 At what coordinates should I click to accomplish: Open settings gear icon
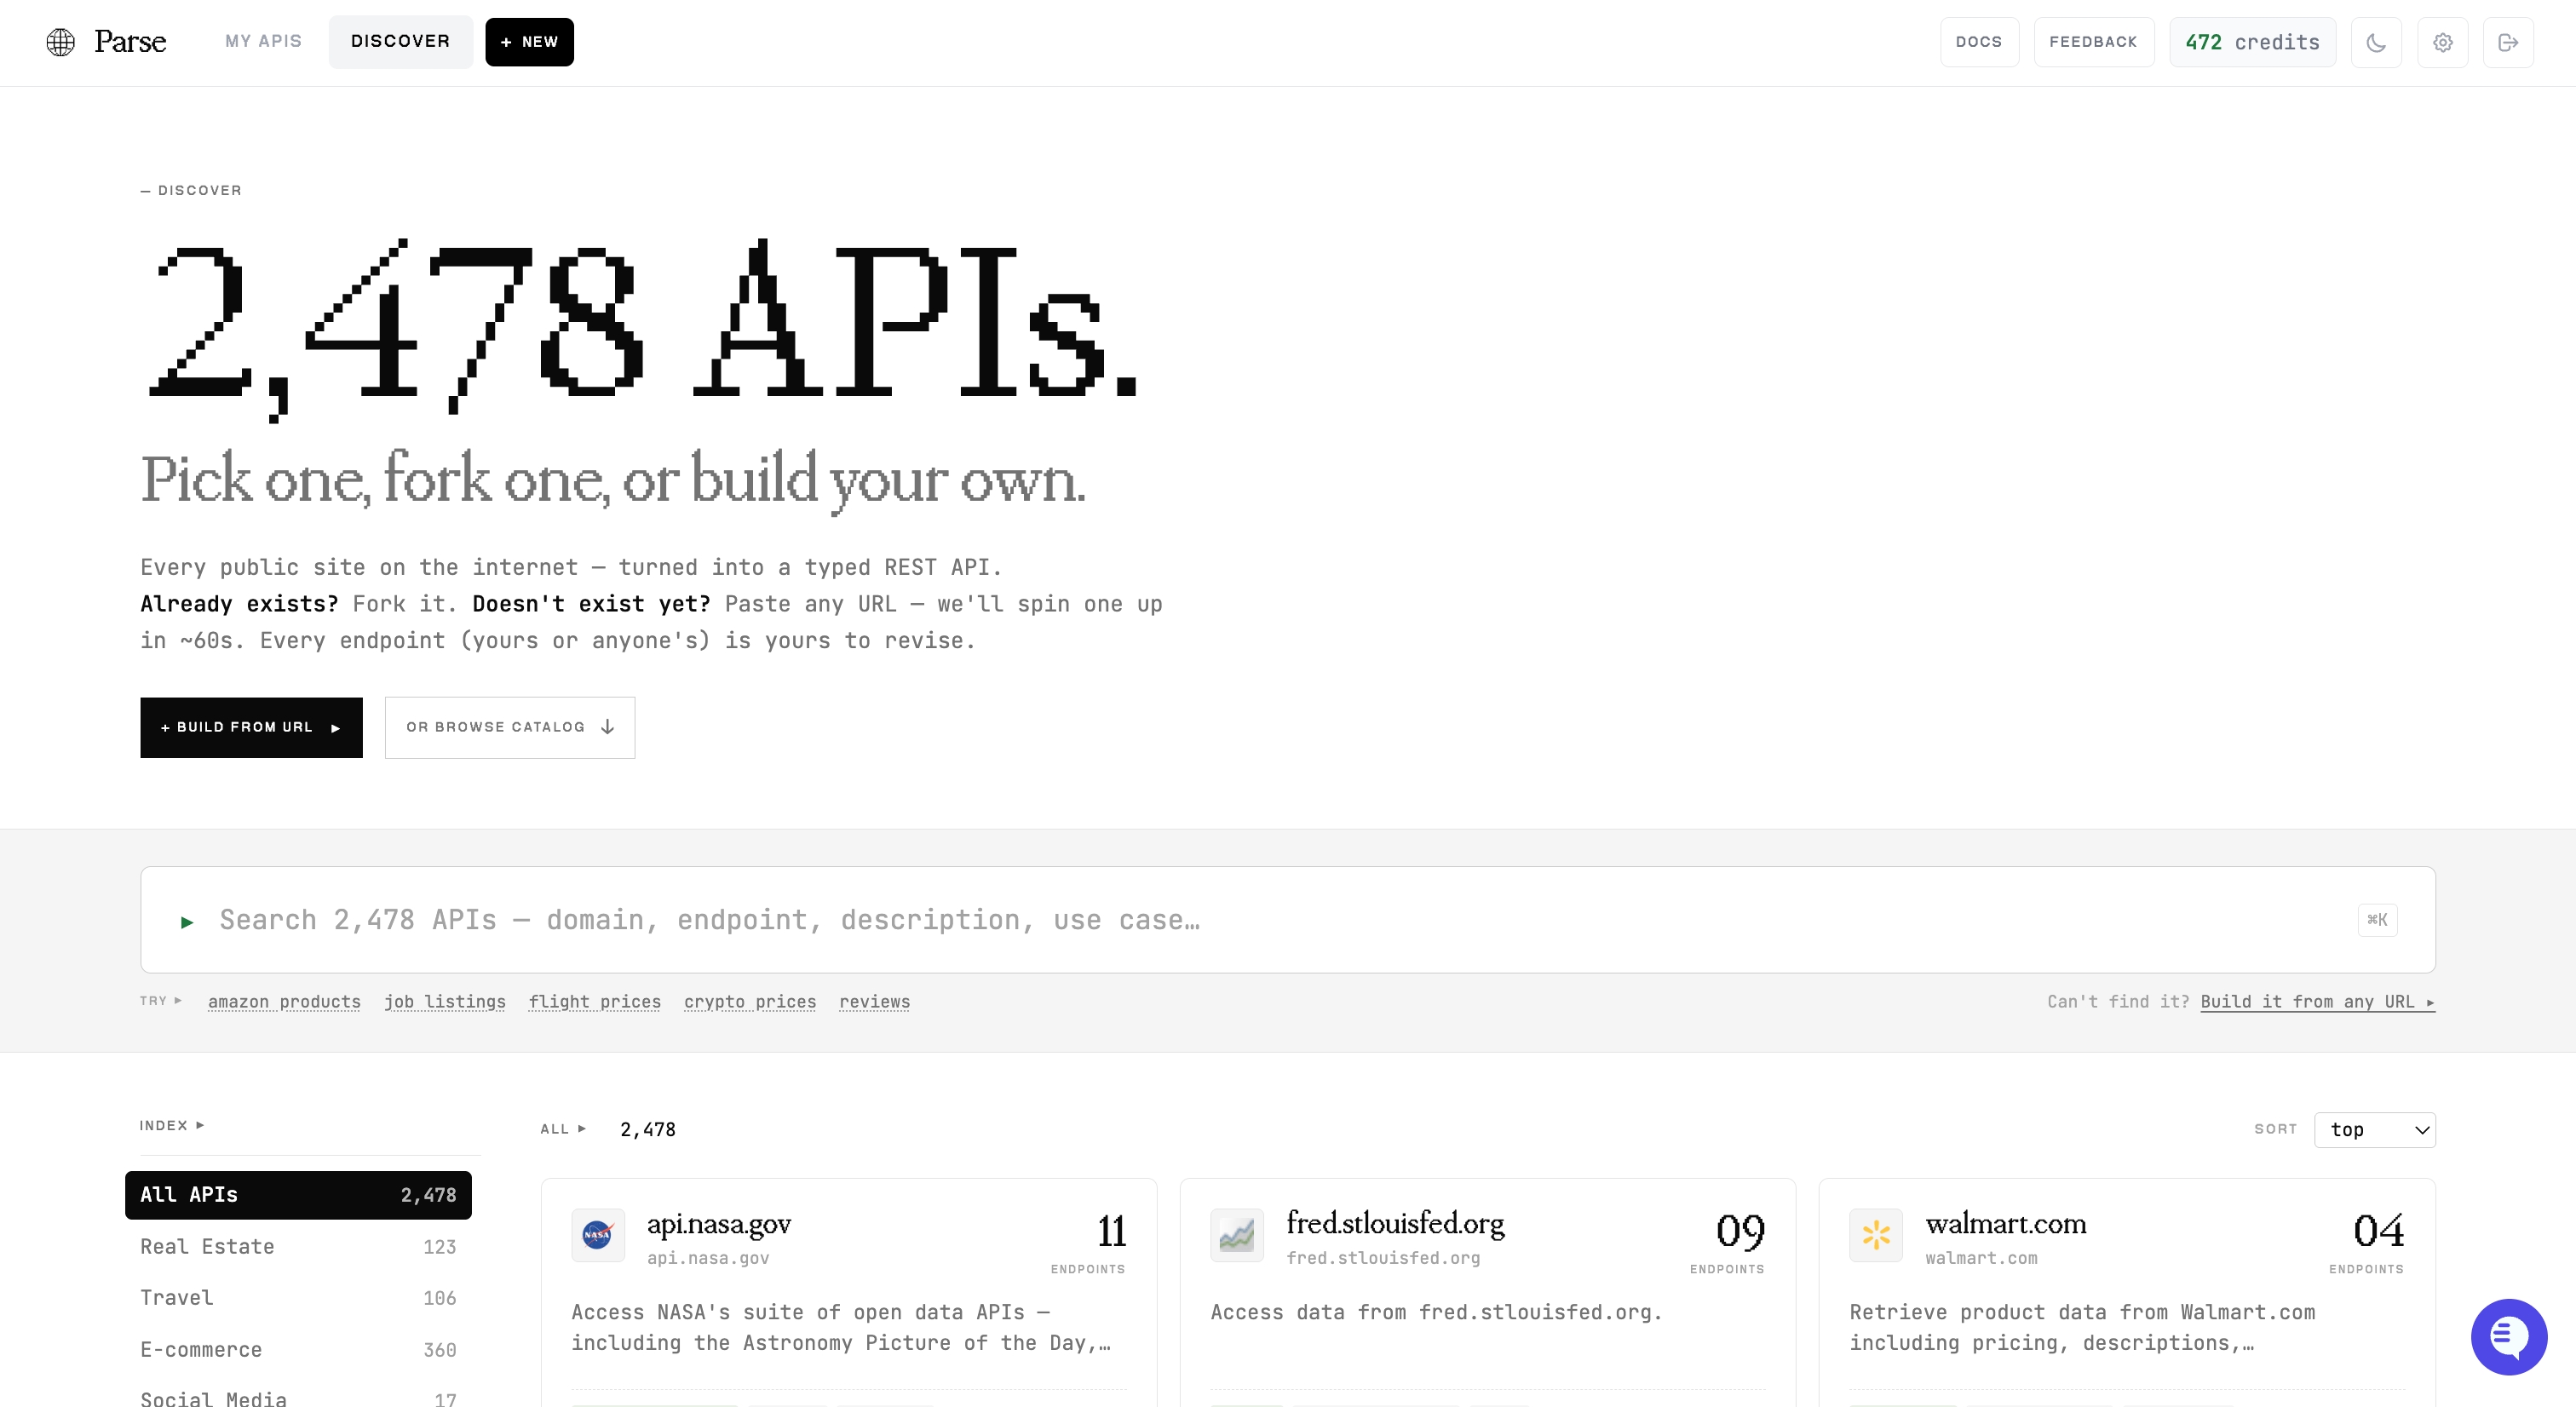pos(2443,42)
